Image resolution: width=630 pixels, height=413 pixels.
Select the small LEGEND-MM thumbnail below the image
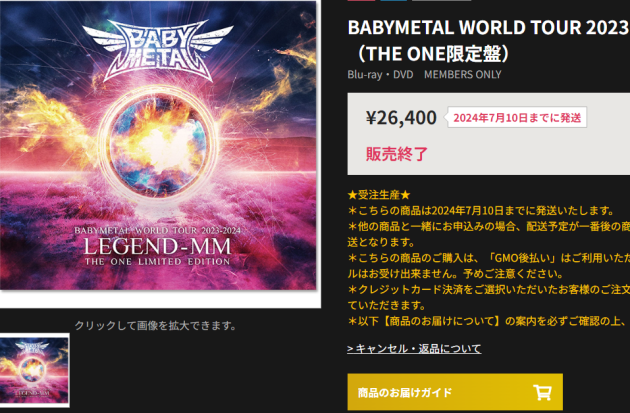[x=34, y=370]
